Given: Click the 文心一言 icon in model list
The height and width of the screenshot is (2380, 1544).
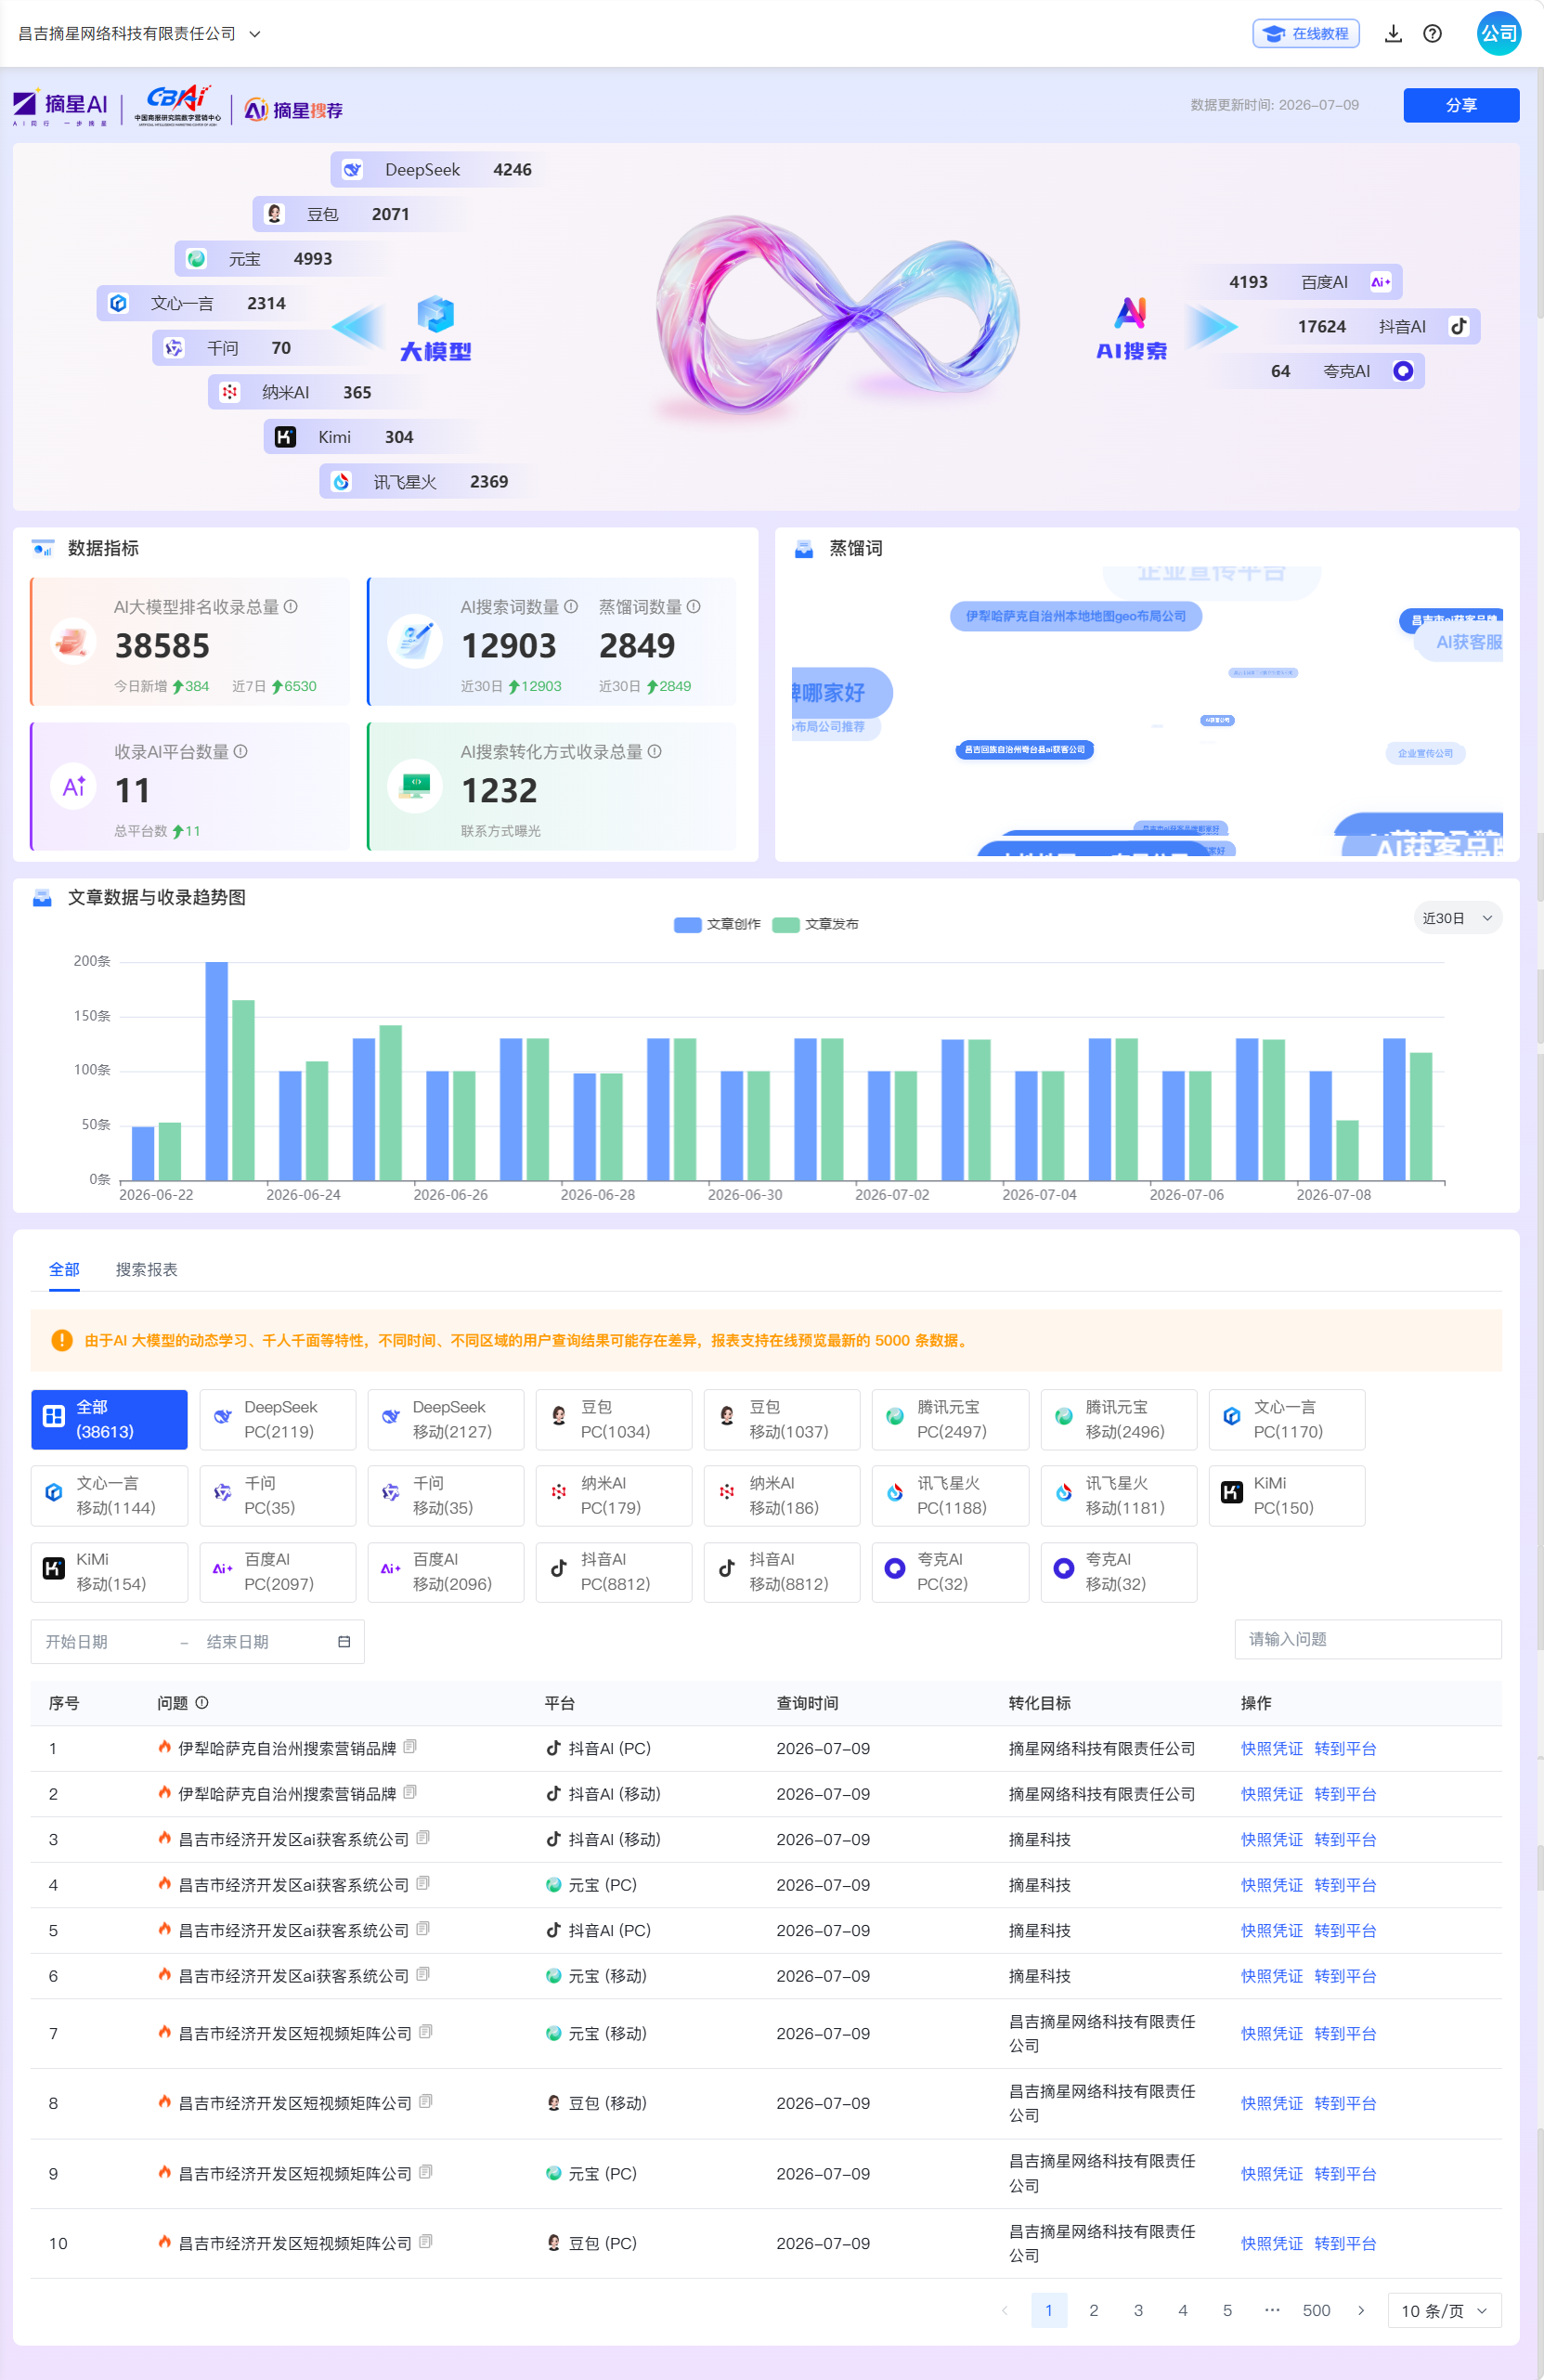Looking at the screenshot, I should point(118,303).
